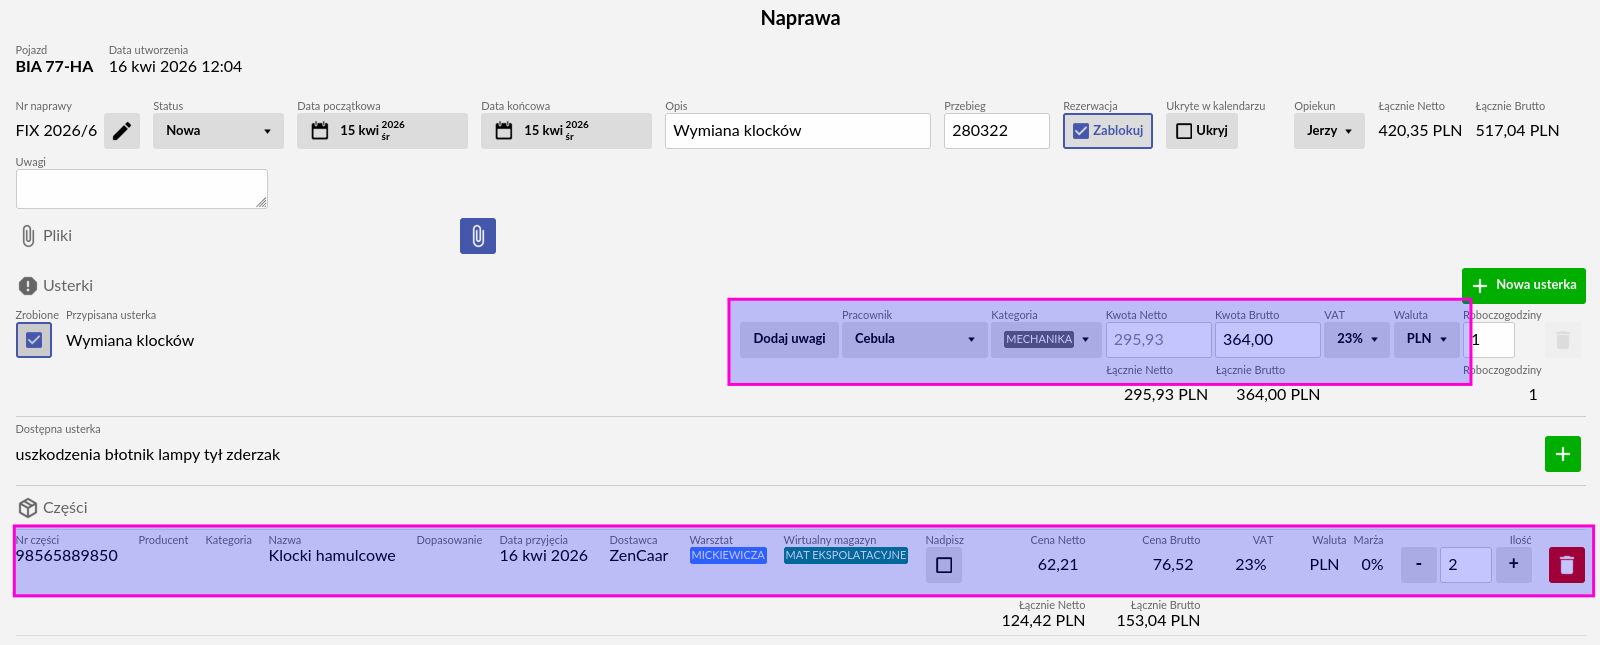Click green plus to add available fault
This screenshot has width=1600, height=645.
pyautogui.click(x=1562, y=454)
